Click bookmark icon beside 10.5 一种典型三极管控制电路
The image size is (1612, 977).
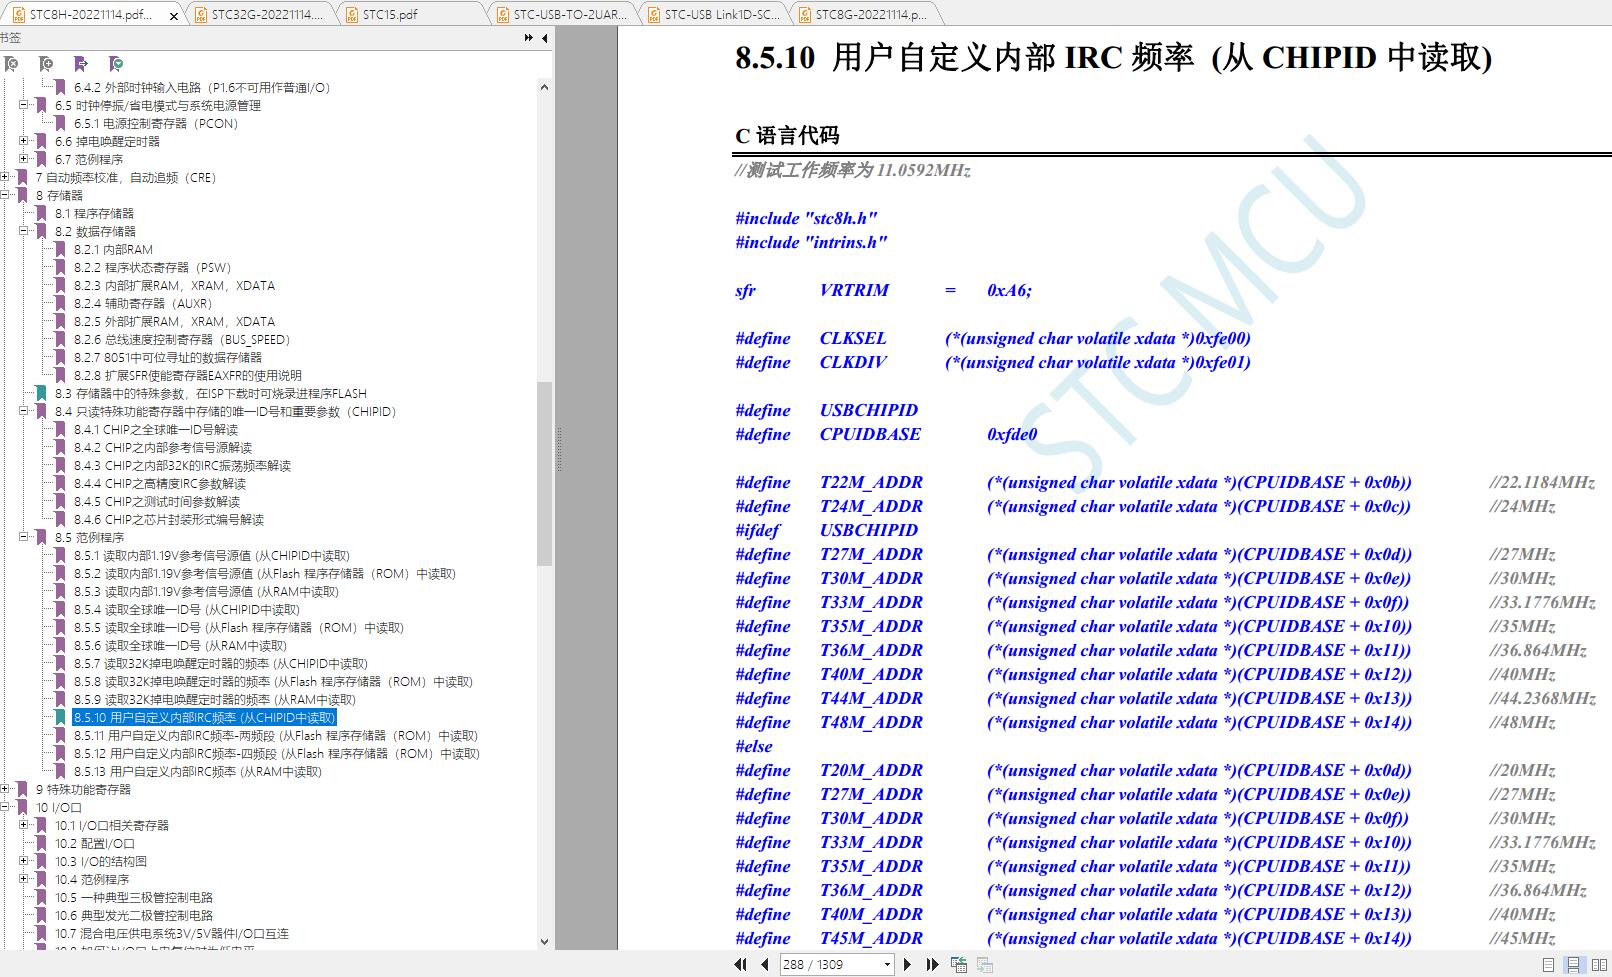[x=42, y=897]
